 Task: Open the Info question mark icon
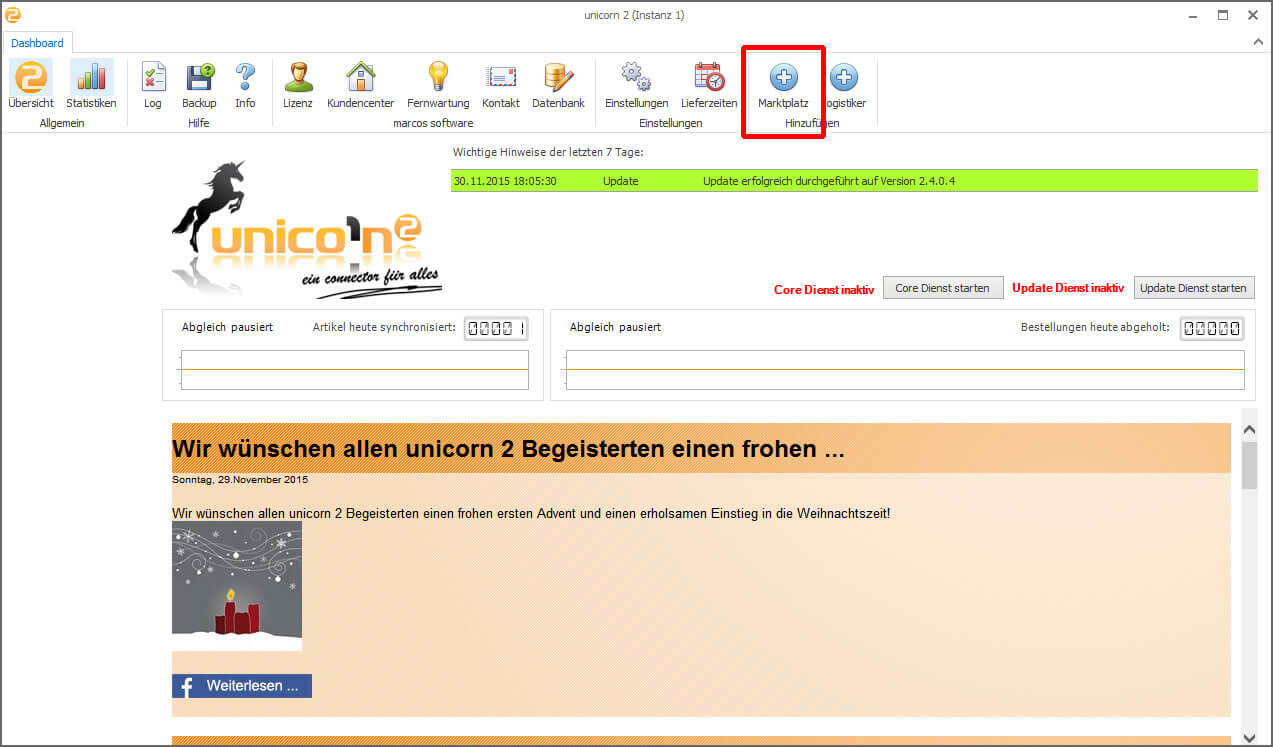point(245,78)
